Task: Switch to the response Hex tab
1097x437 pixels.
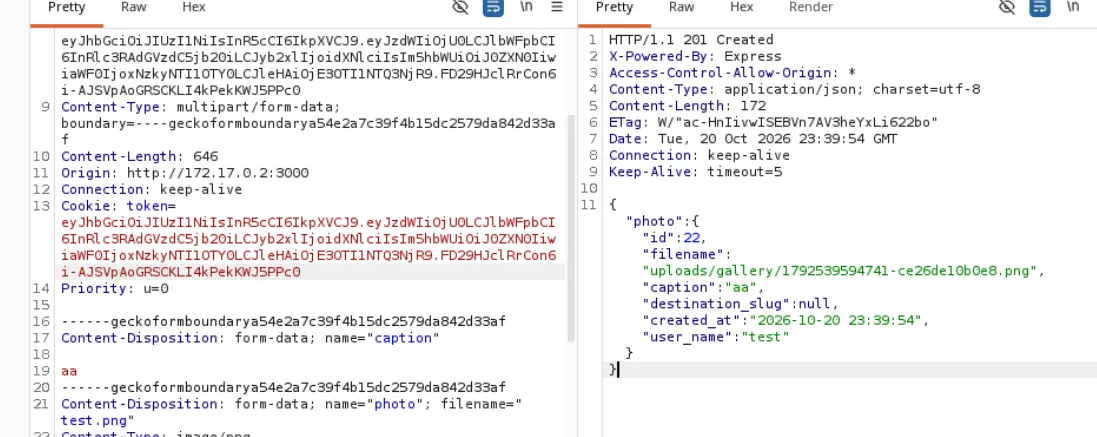Action: 742,7
